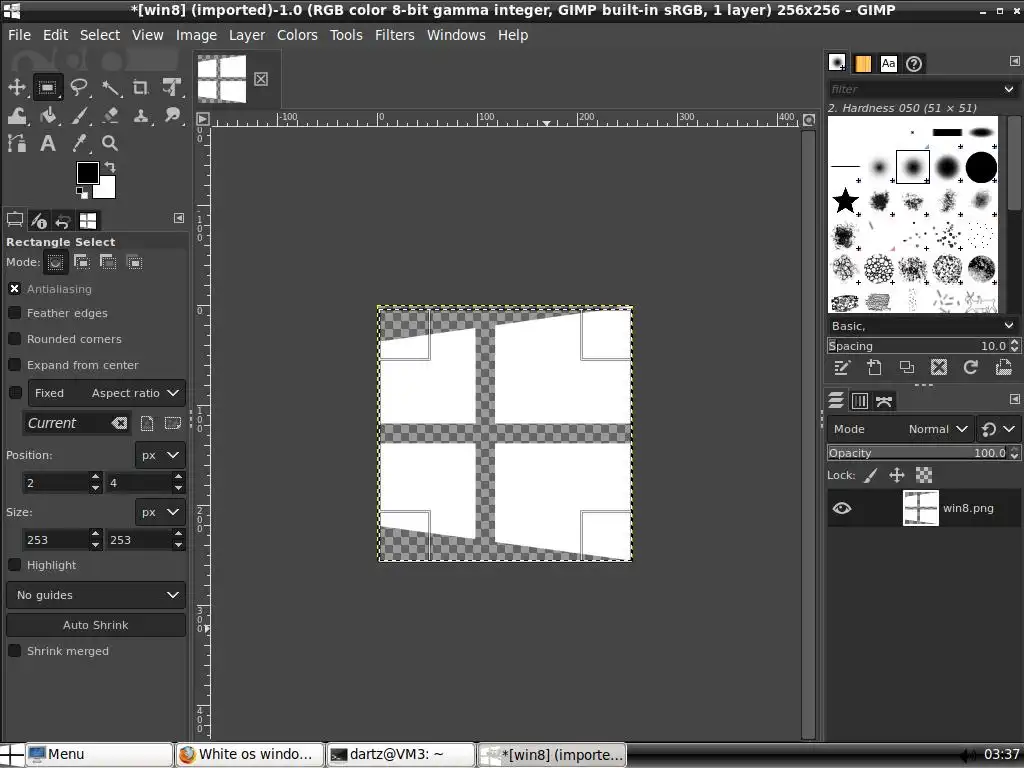Select the Free Select lasso tool
The width and height of the screenshot is (1024, 768).
click(x=79, y=87)
